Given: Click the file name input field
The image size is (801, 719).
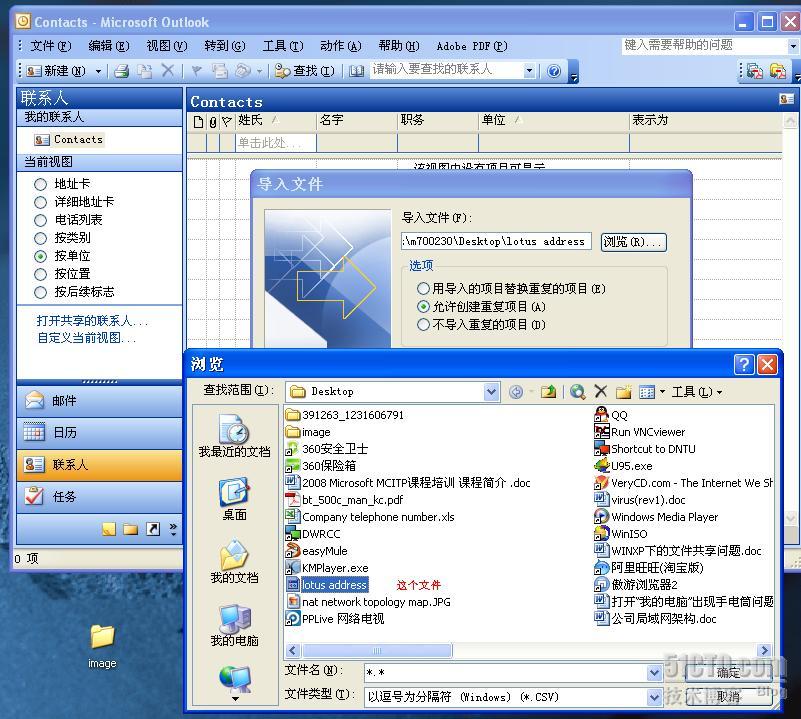Looking at the screenshot, I should (x=506, y=673).
